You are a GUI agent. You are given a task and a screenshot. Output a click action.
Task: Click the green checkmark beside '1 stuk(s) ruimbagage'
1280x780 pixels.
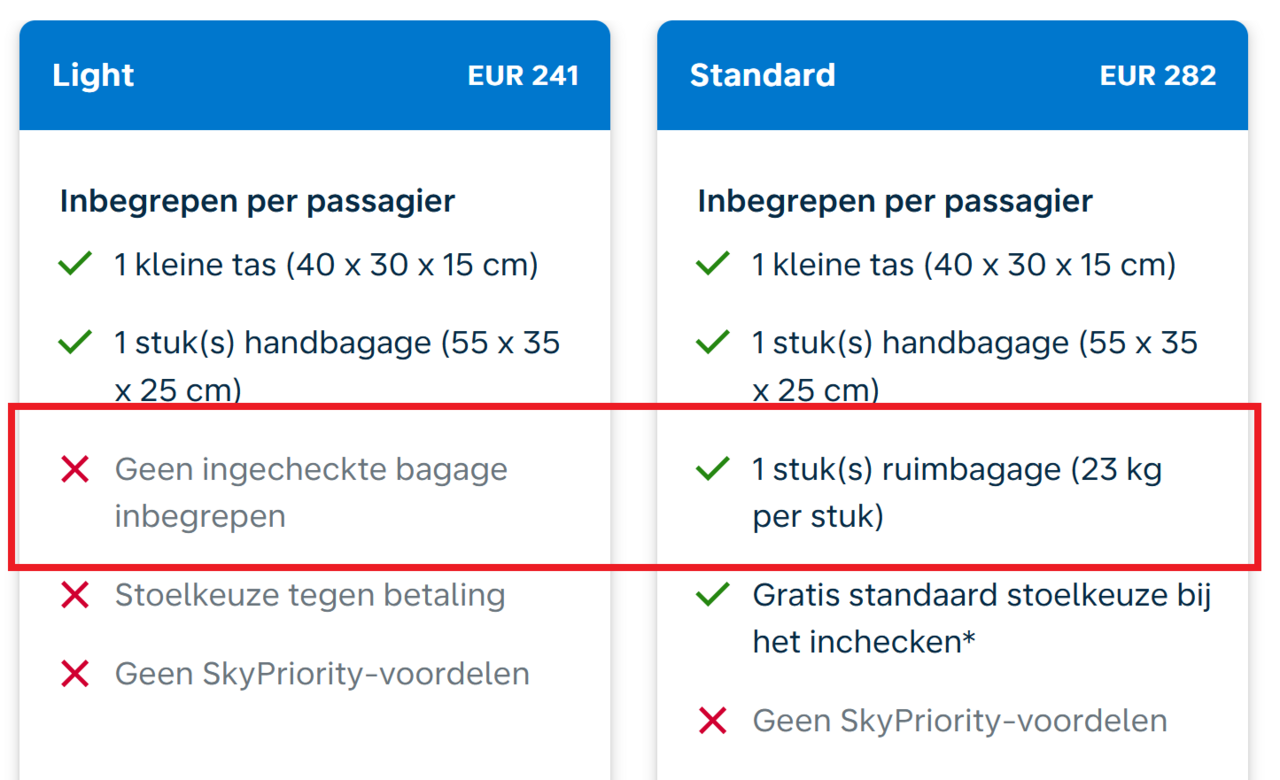coord(712,469)
